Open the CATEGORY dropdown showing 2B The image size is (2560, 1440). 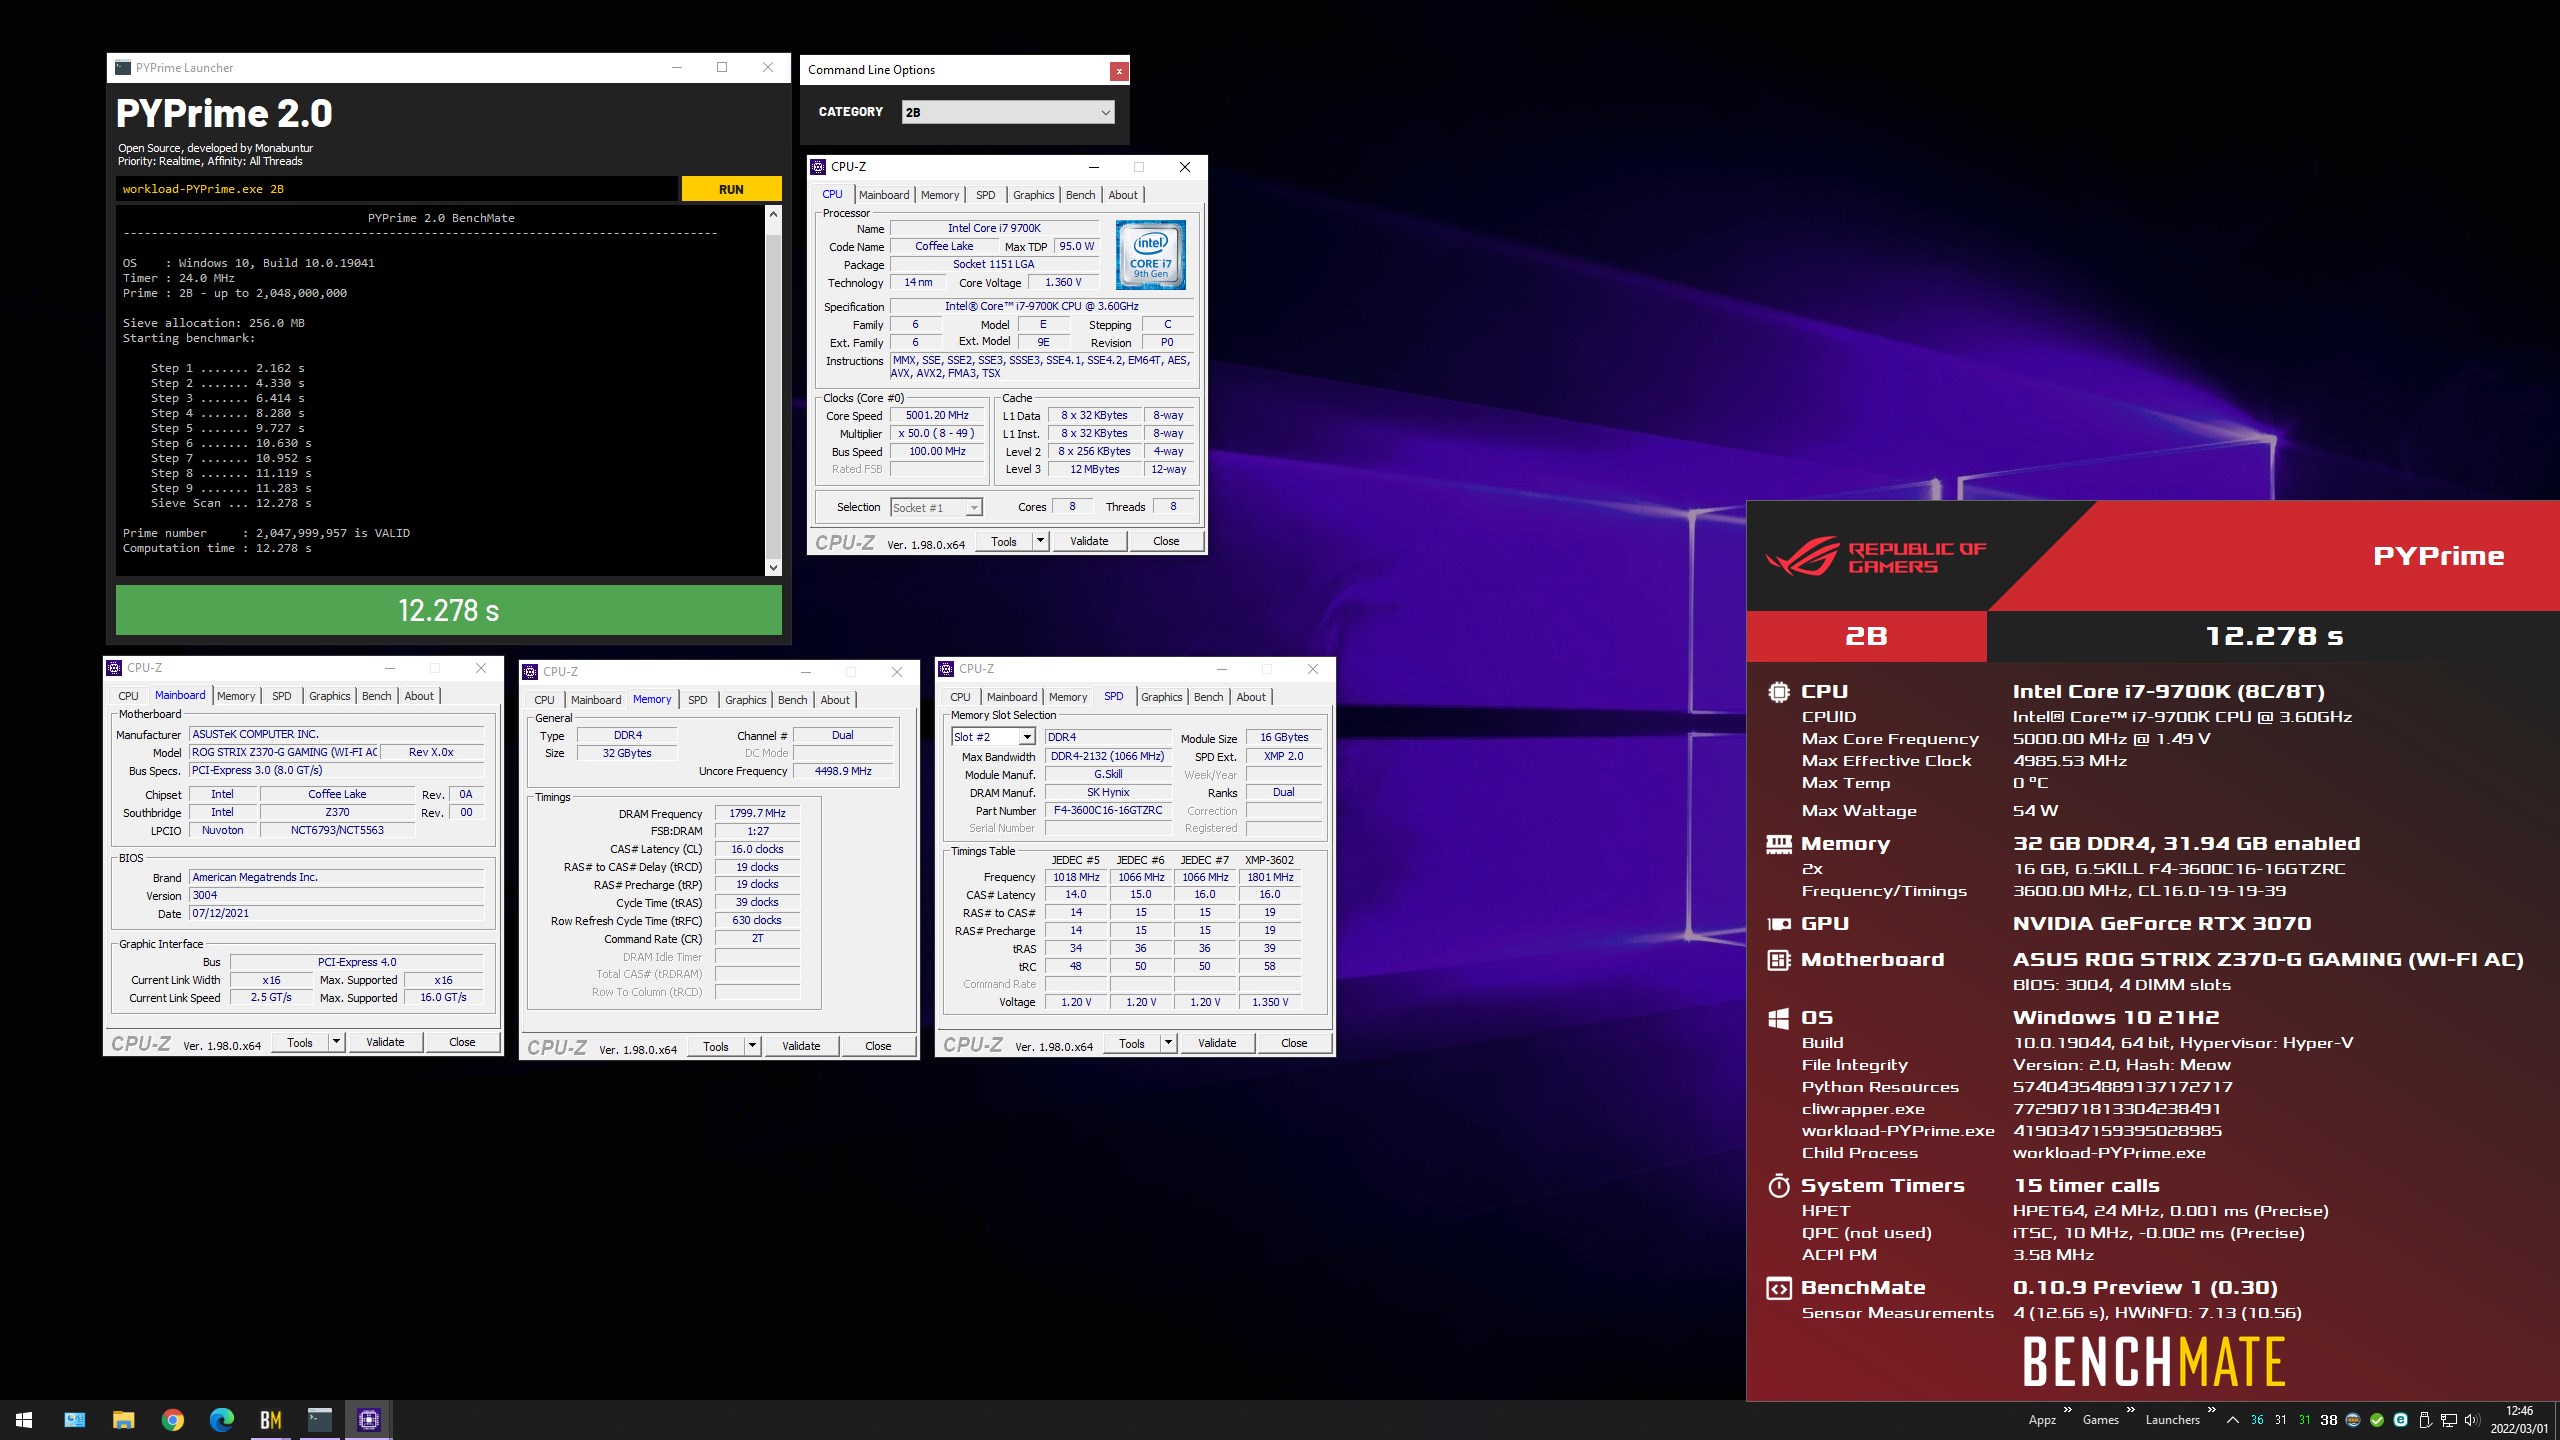pyautogui.click(x=1008, y=112)
